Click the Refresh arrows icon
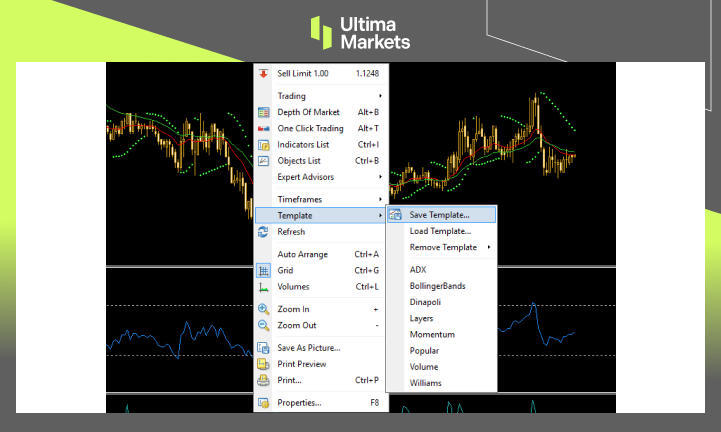 tap(263, 232)
